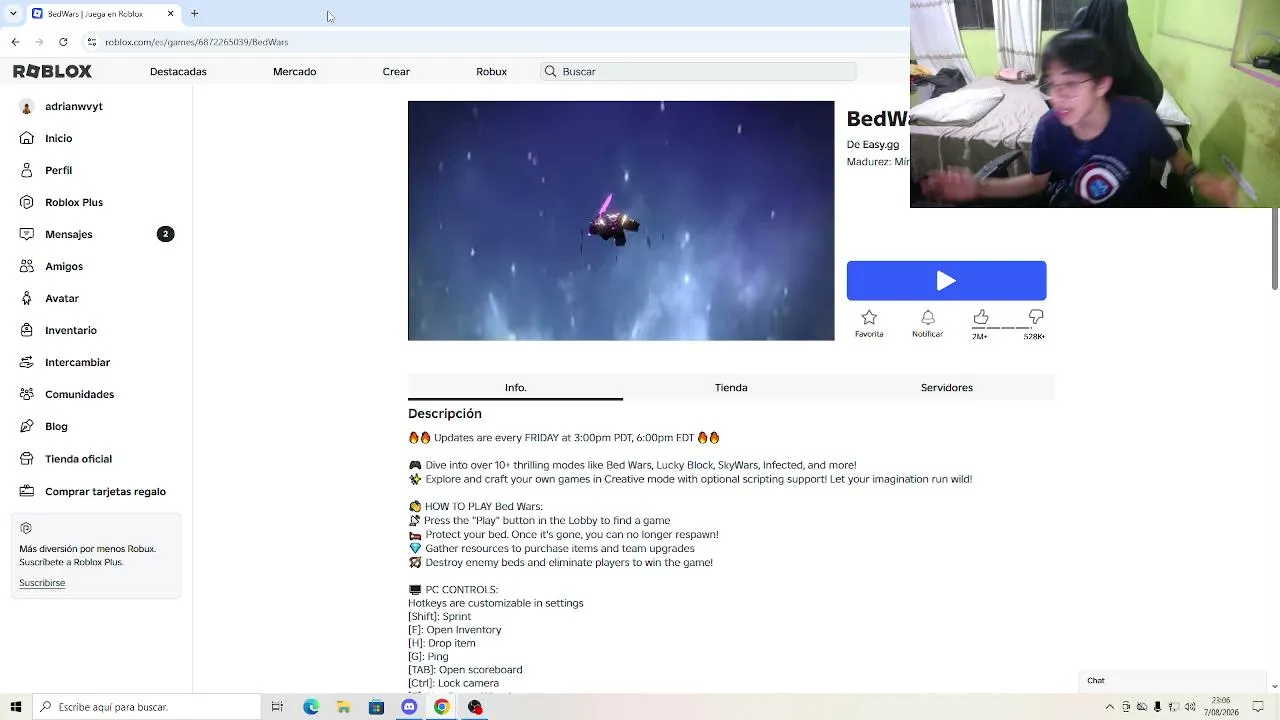Viewport: 1280px width, 720px height.
Task: Open Comunidades via its group icon
Action: click(x=26, y=394)
